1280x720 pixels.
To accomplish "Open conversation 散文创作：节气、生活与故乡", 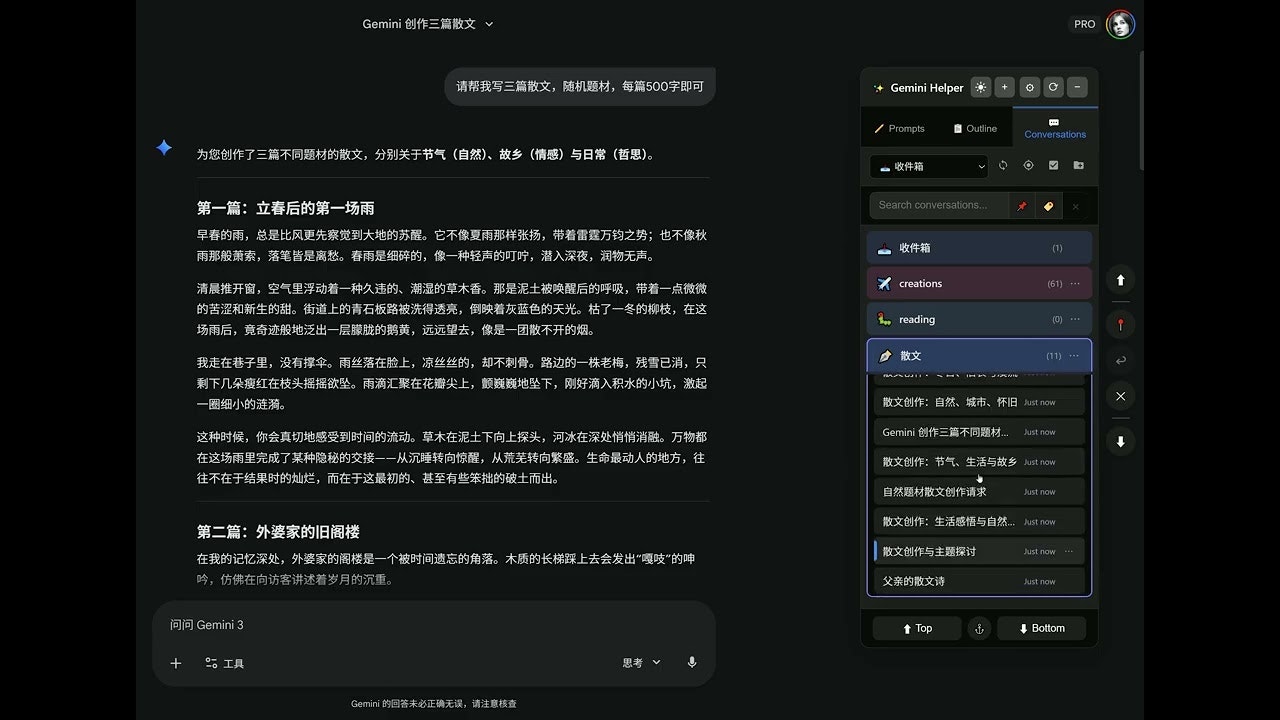I will [x=979, y=462].
